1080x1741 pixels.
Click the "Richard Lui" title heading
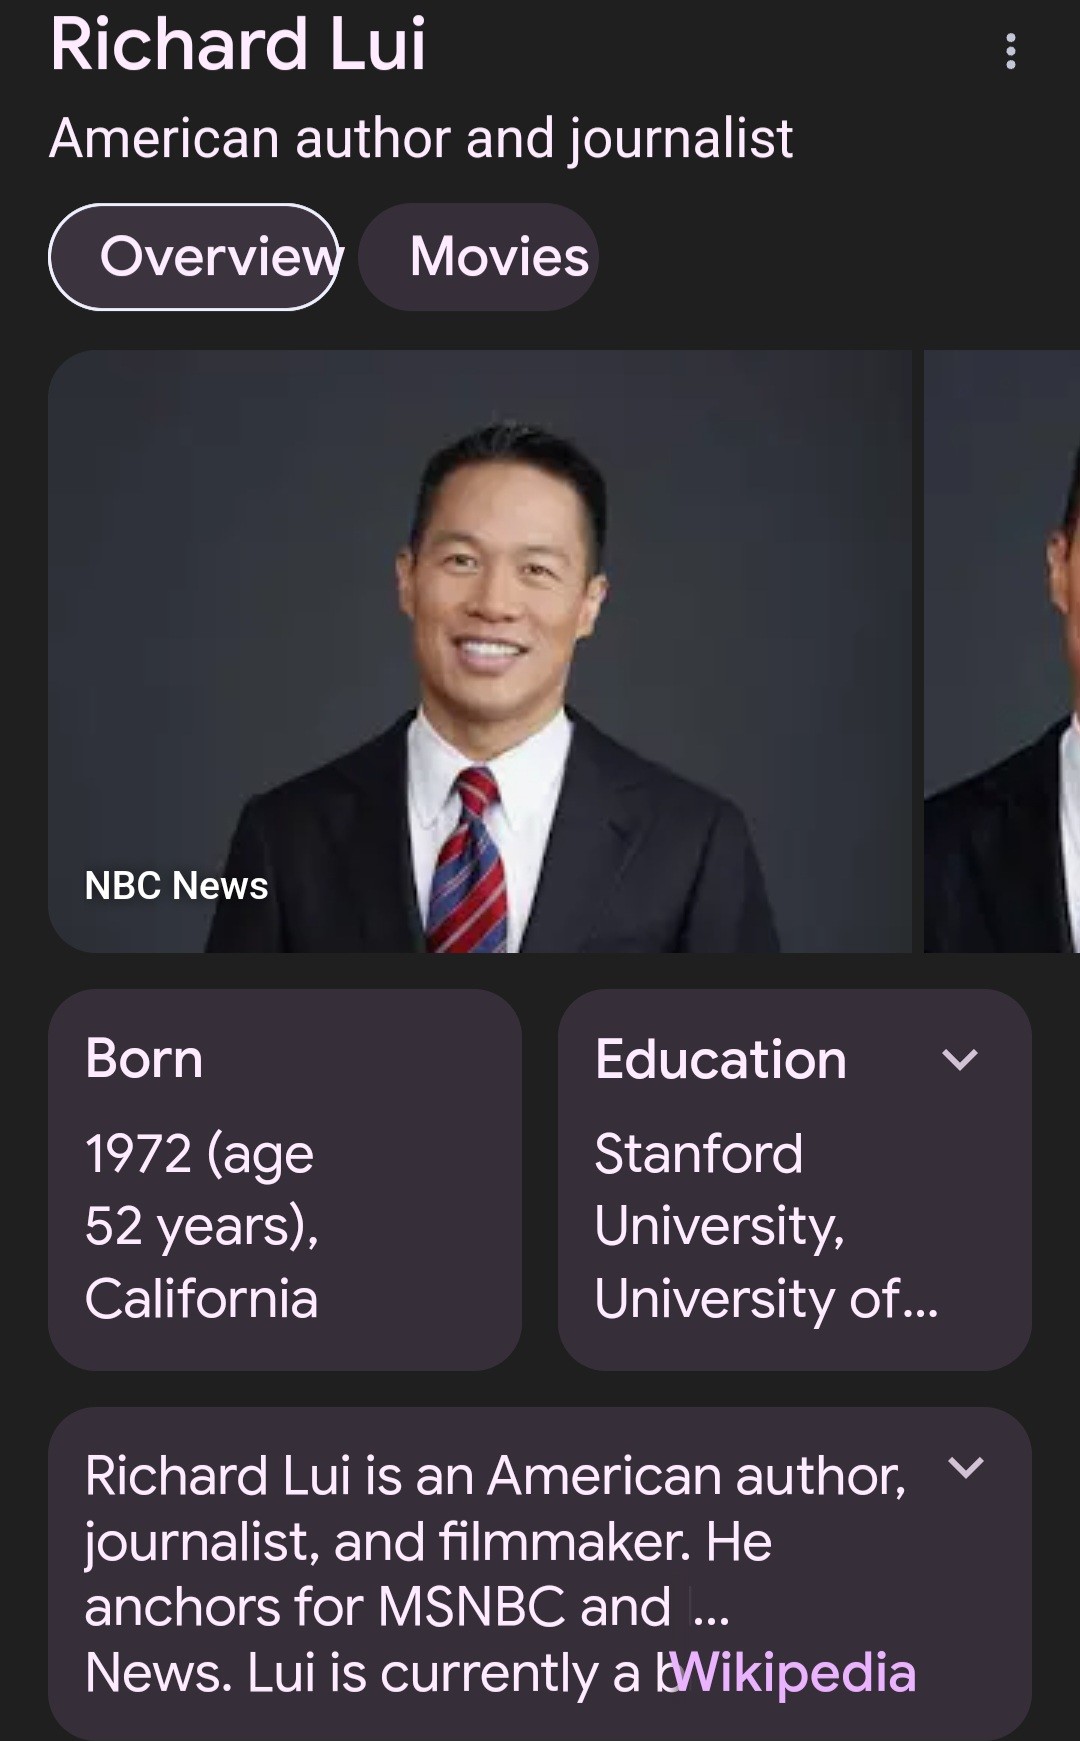point(238,45)
